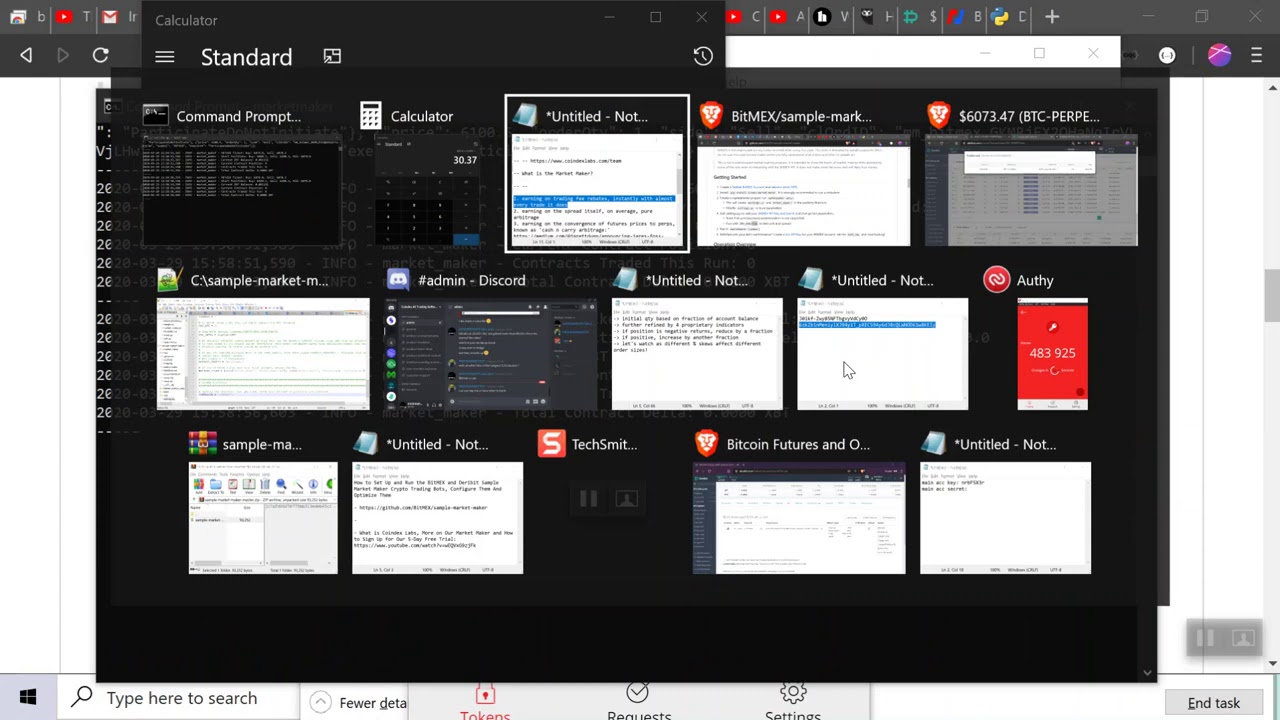Switch to Authy window showing 483 925

click(1052, 354)
